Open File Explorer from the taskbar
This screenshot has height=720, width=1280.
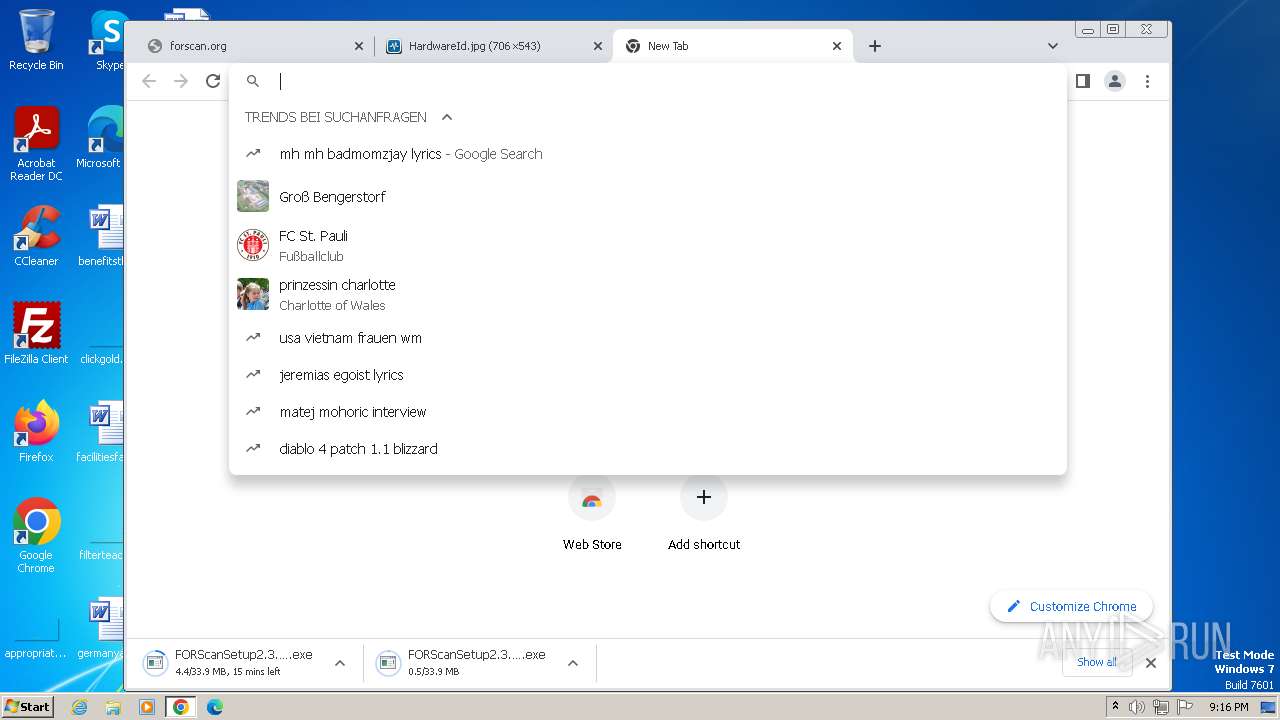point(113,707)
